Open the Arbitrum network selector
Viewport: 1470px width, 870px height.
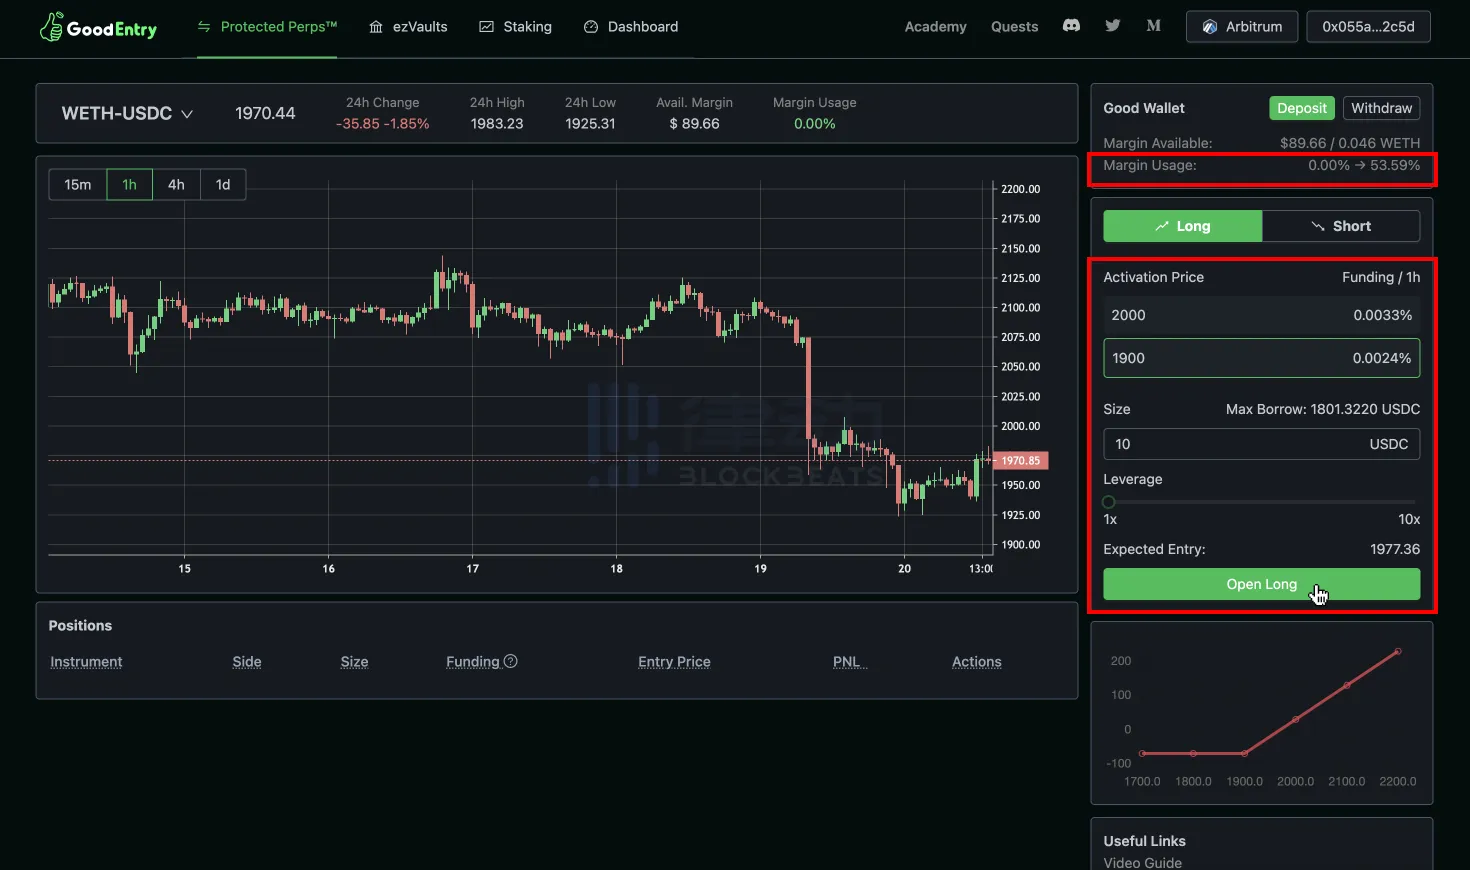(1241, 27)
